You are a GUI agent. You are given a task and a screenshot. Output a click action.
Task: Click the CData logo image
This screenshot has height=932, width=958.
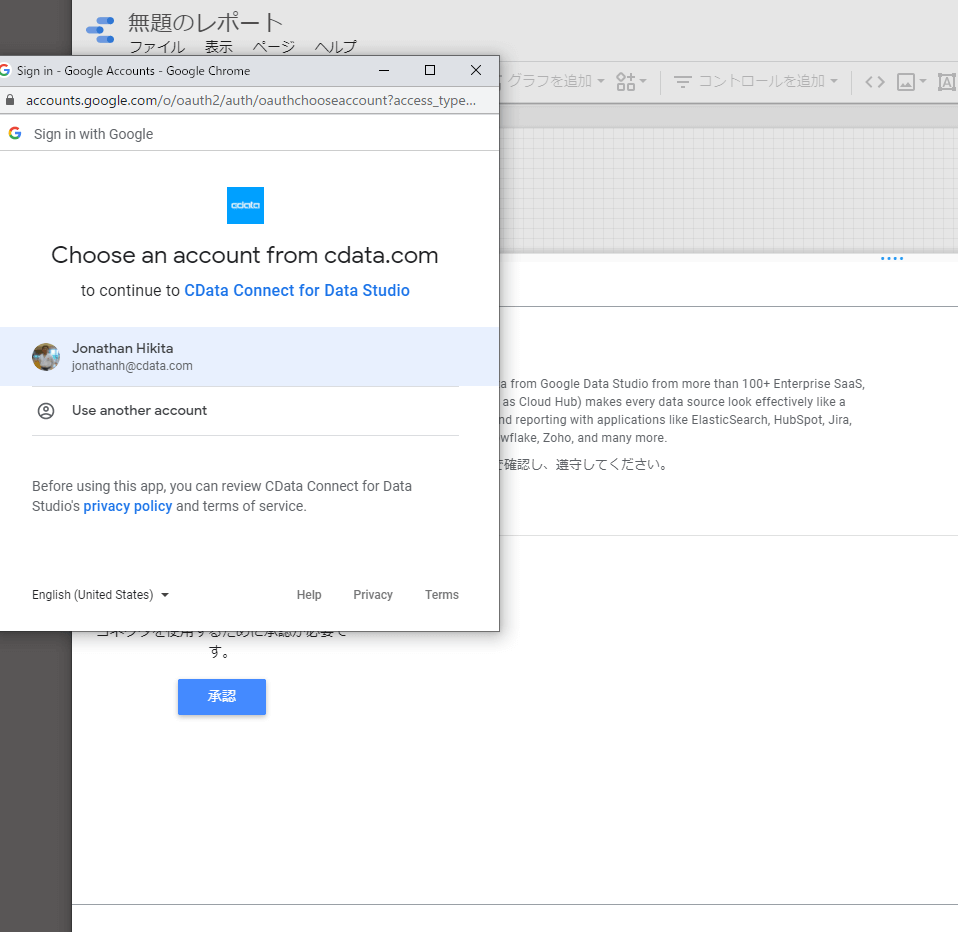coord(245,205)
